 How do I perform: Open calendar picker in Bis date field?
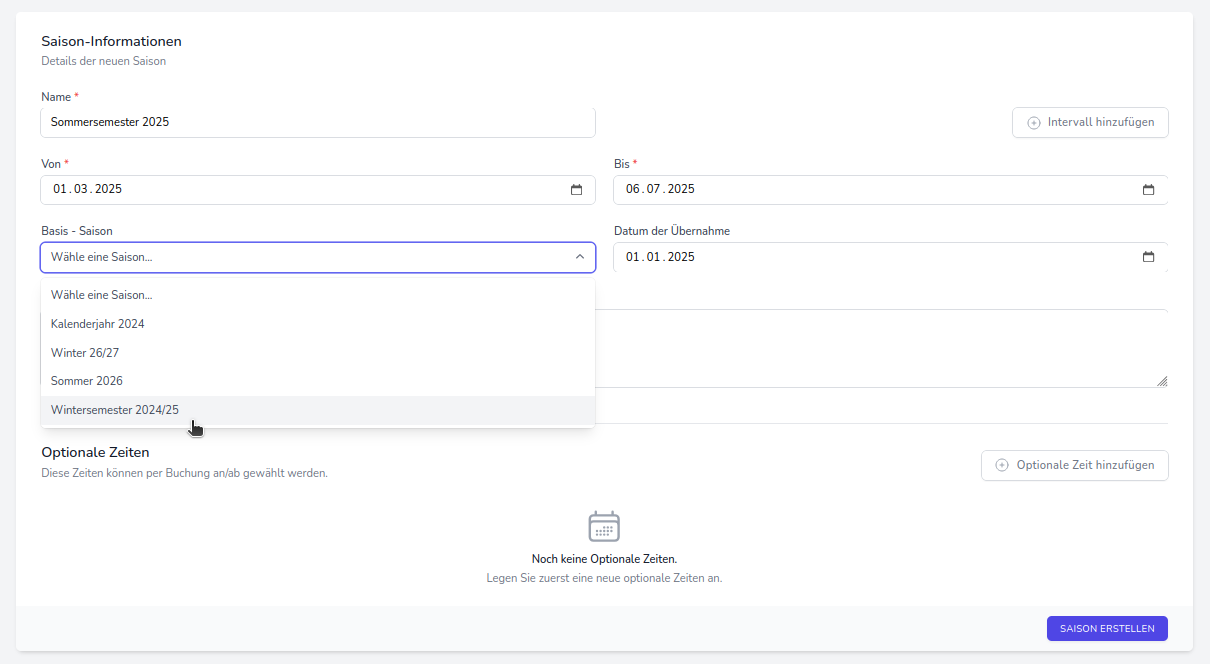1148,190
